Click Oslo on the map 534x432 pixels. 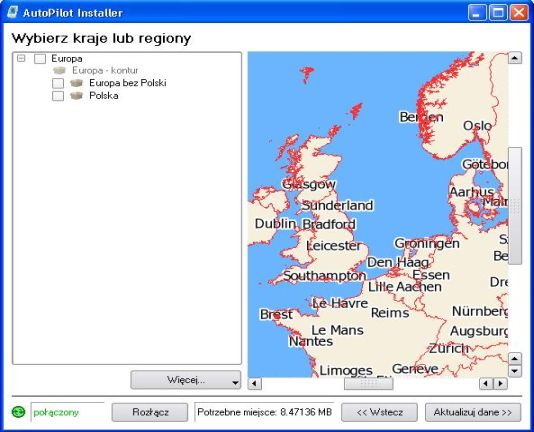point(477,126)
